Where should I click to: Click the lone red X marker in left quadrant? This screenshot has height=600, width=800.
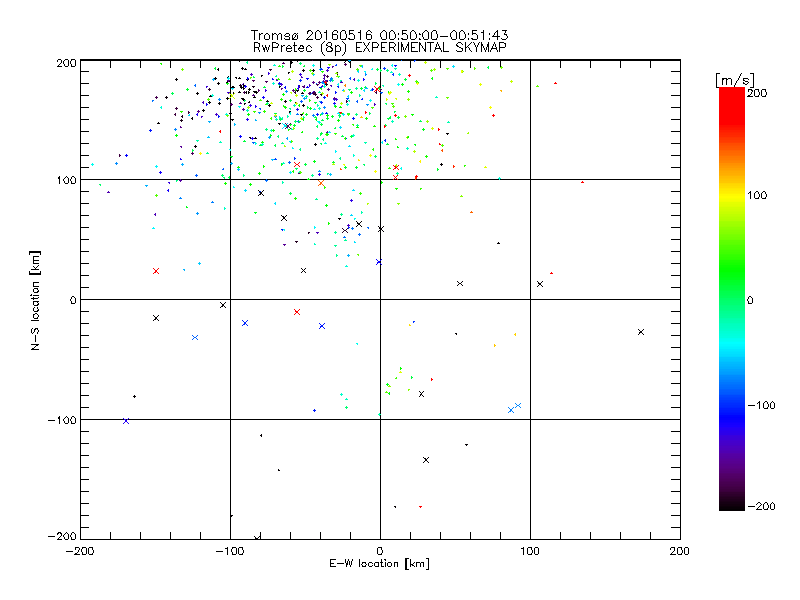click(x=156, y=271)
